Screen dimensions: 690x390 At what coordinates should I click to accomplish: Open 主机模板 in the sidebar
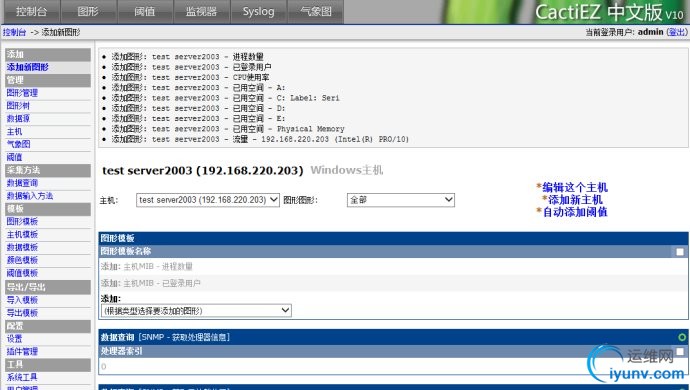(x=22, y=234)
